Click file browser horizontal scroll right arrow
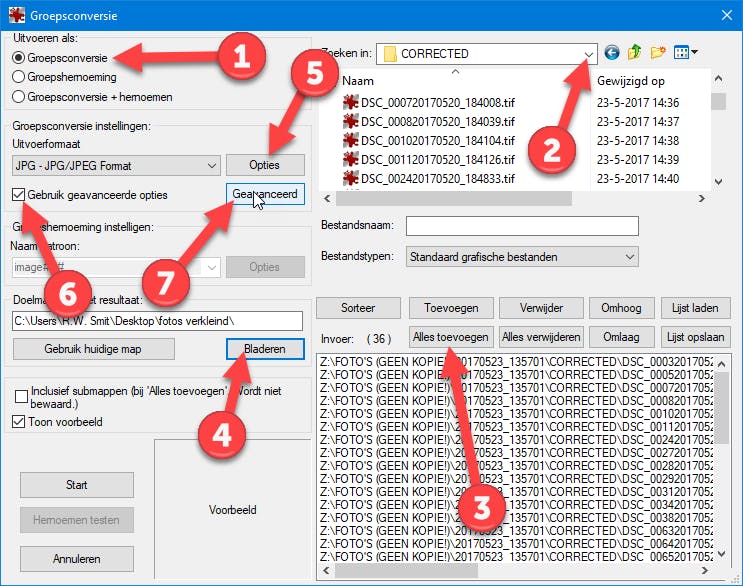Image resolution: width=743 pixels, height=586 pixels. point(702,198)
